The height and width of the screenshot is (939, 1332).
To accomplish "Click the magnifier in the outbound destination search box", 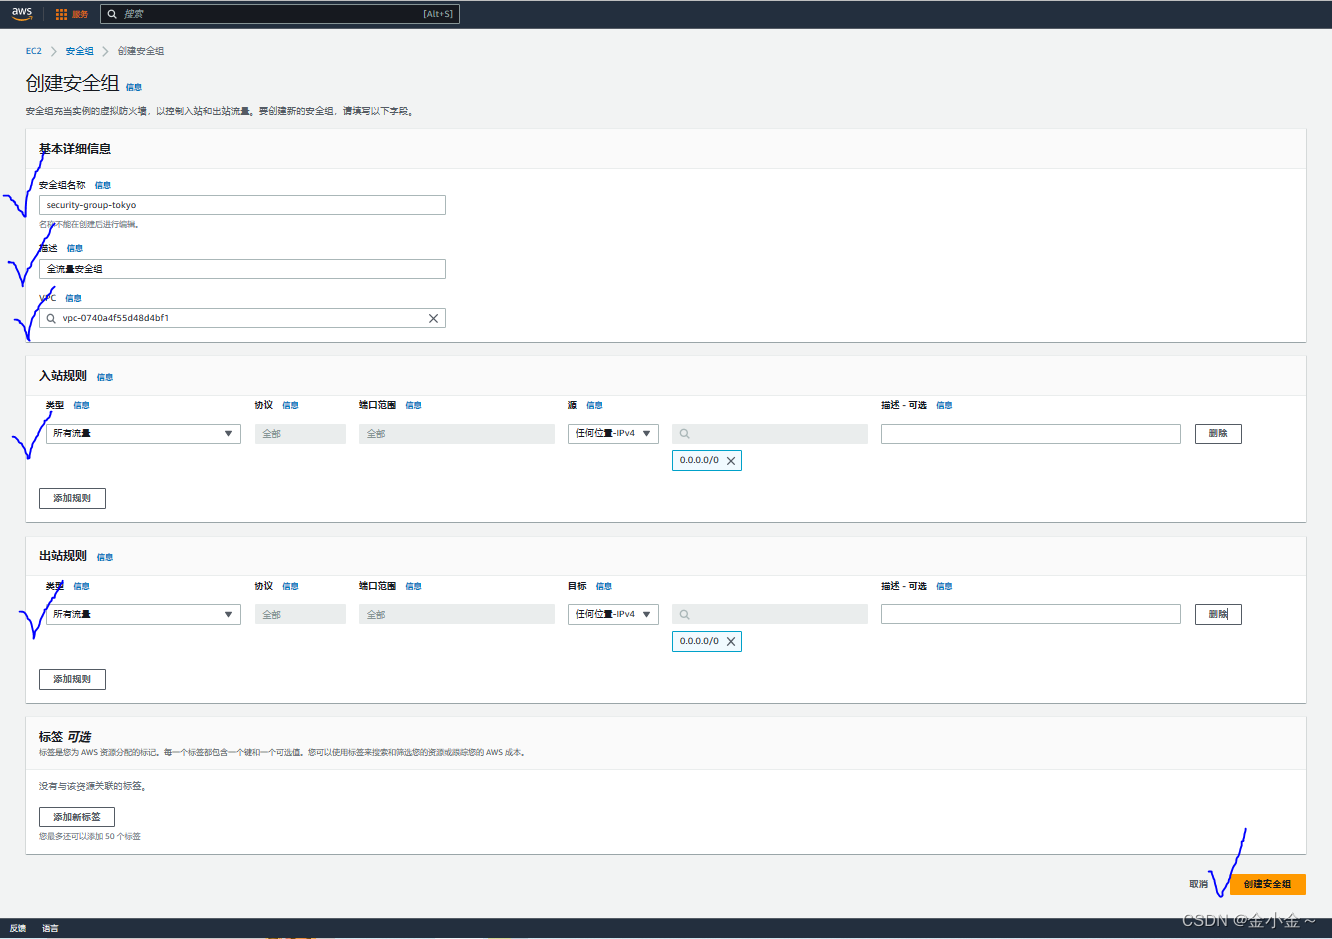I will tap(684, 614).
